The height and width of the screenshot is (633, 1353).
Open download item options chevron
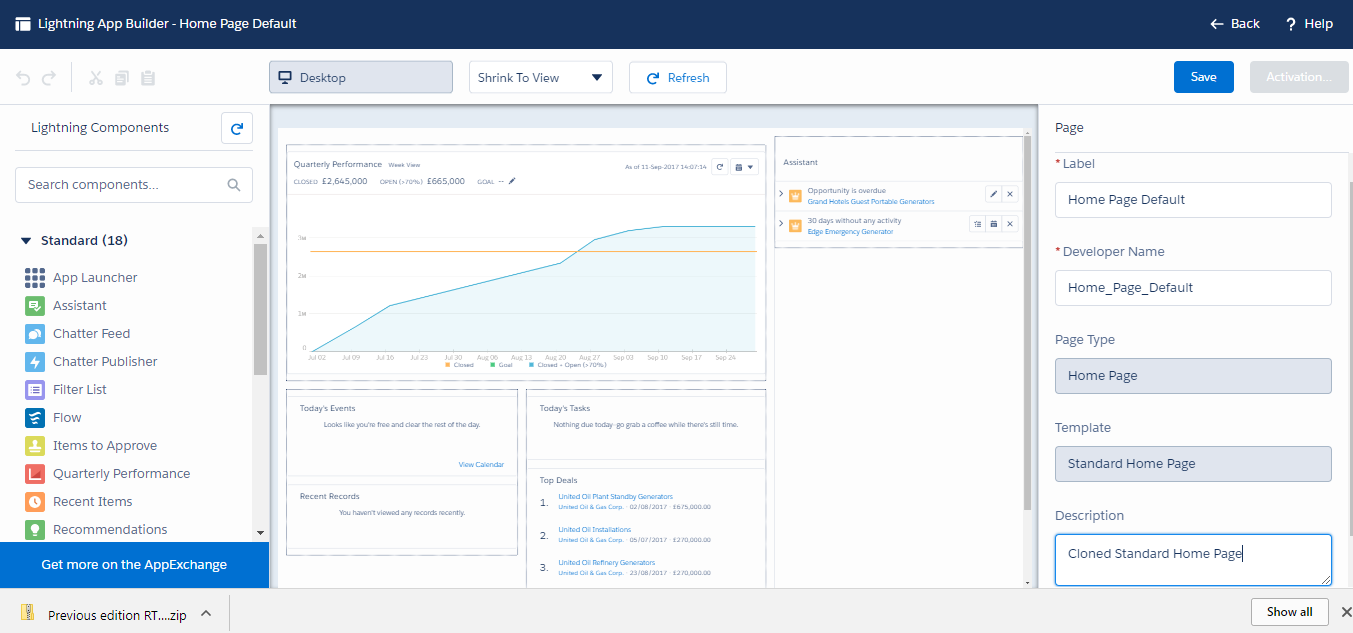tap(205, 613)
